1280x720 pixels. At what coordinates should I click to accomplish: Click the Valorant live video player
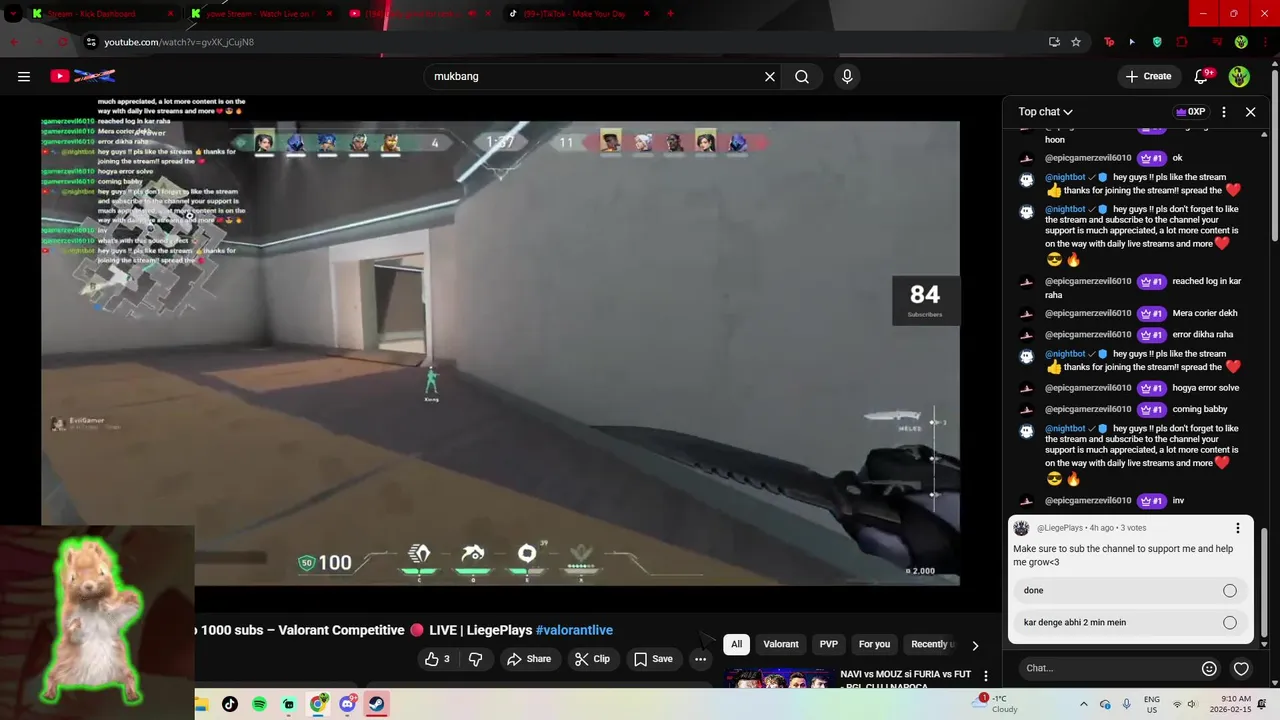pos(500,353)
